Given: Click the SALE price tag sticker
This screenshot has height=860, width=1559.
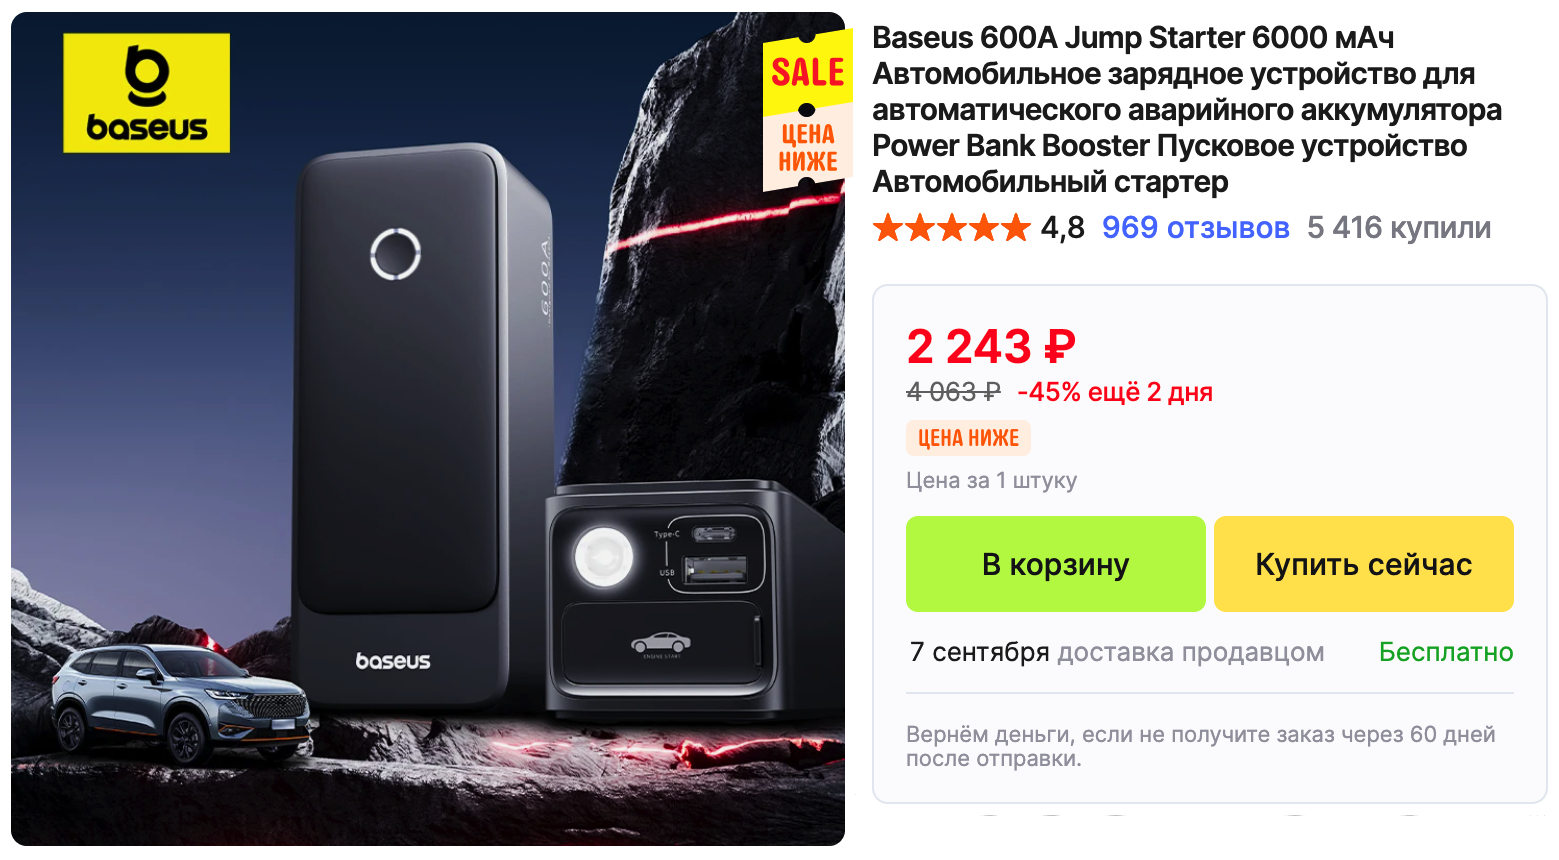Looking at the screenshot, I should coord(807,111).
